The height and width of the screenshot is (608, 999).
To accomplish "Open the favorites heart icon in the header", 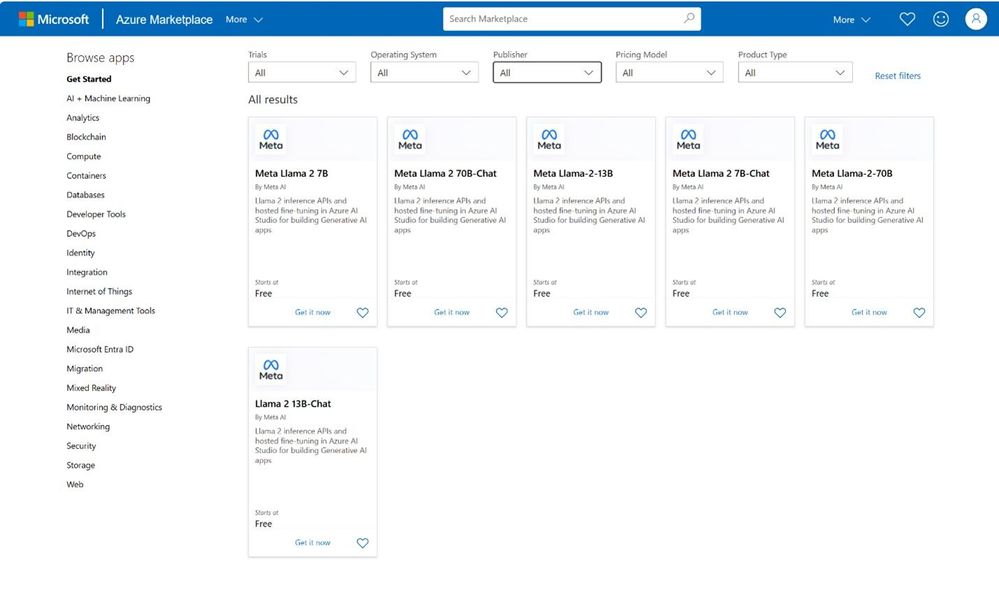I will pos(907,19).
